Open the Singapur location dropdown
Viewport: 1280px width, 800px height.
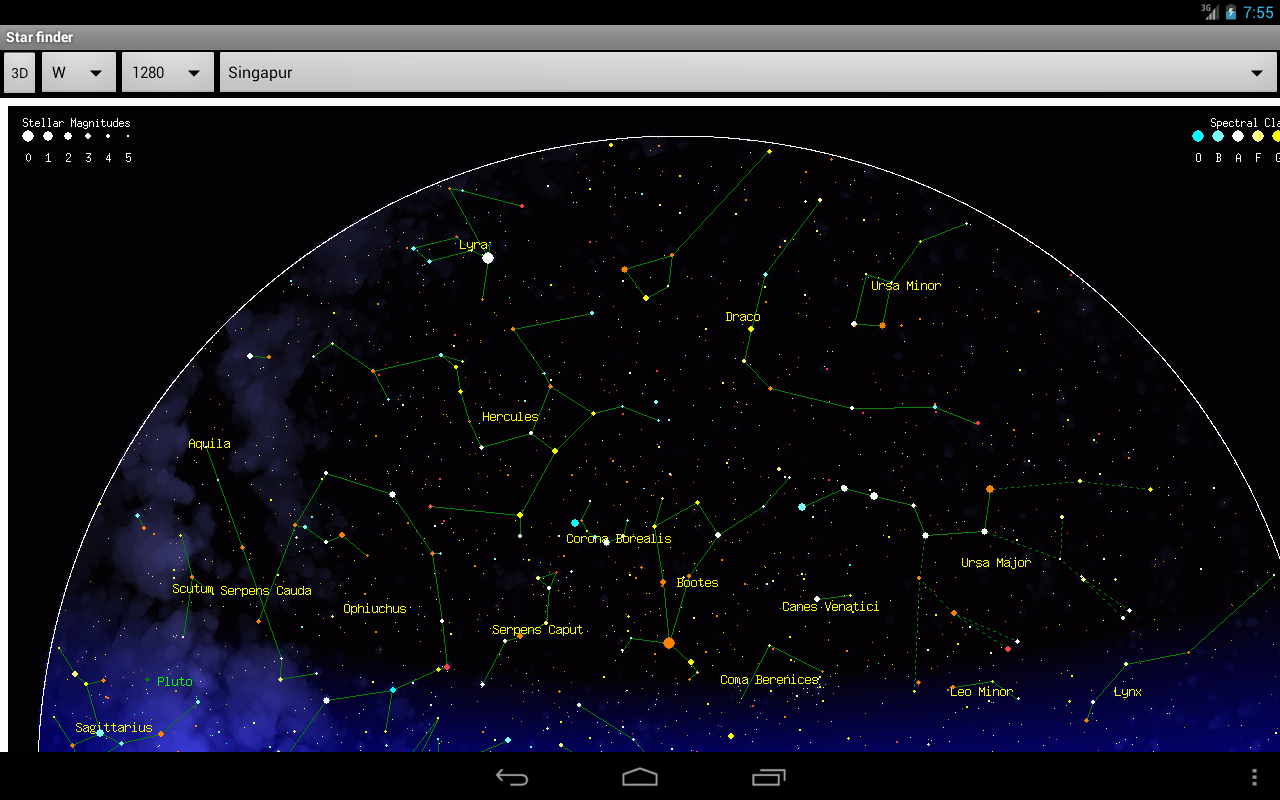tap(748, 72)
